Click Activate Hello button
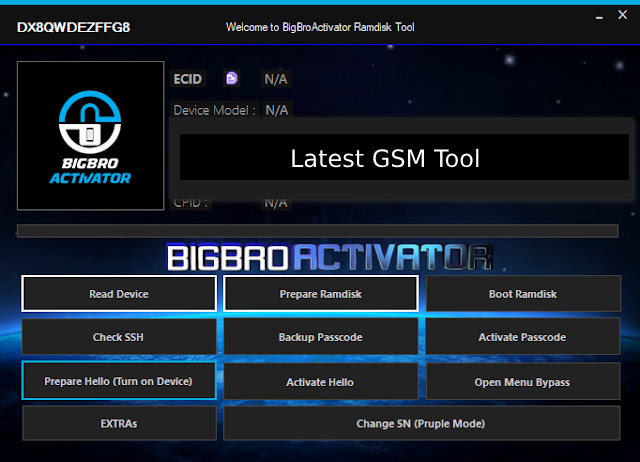Screen dimensions: 640x462 pyautogui.click(x=320, y=382)
